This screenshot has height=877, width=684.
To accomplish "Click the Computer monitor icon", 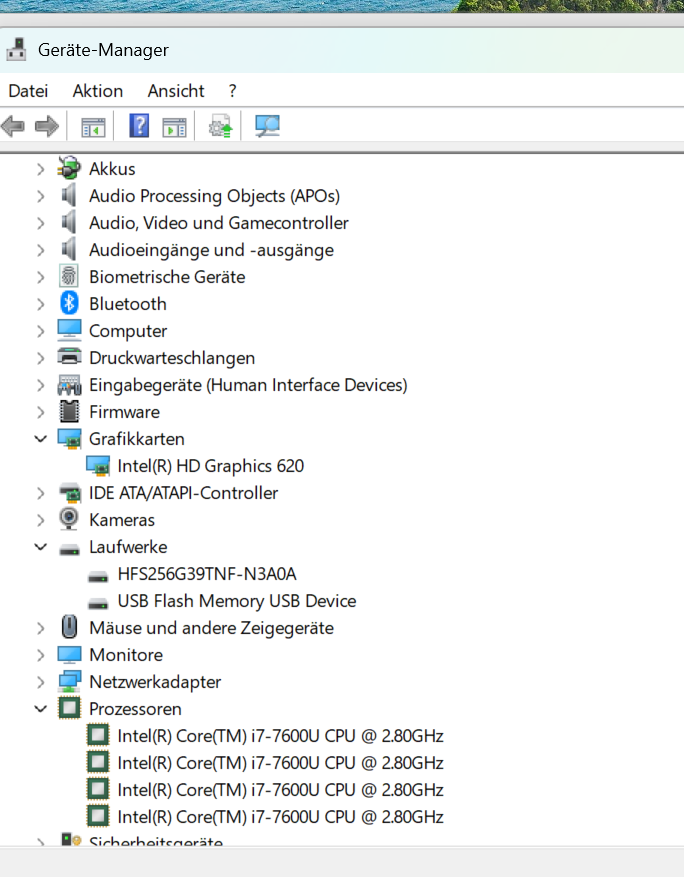I will pos(69,330).
